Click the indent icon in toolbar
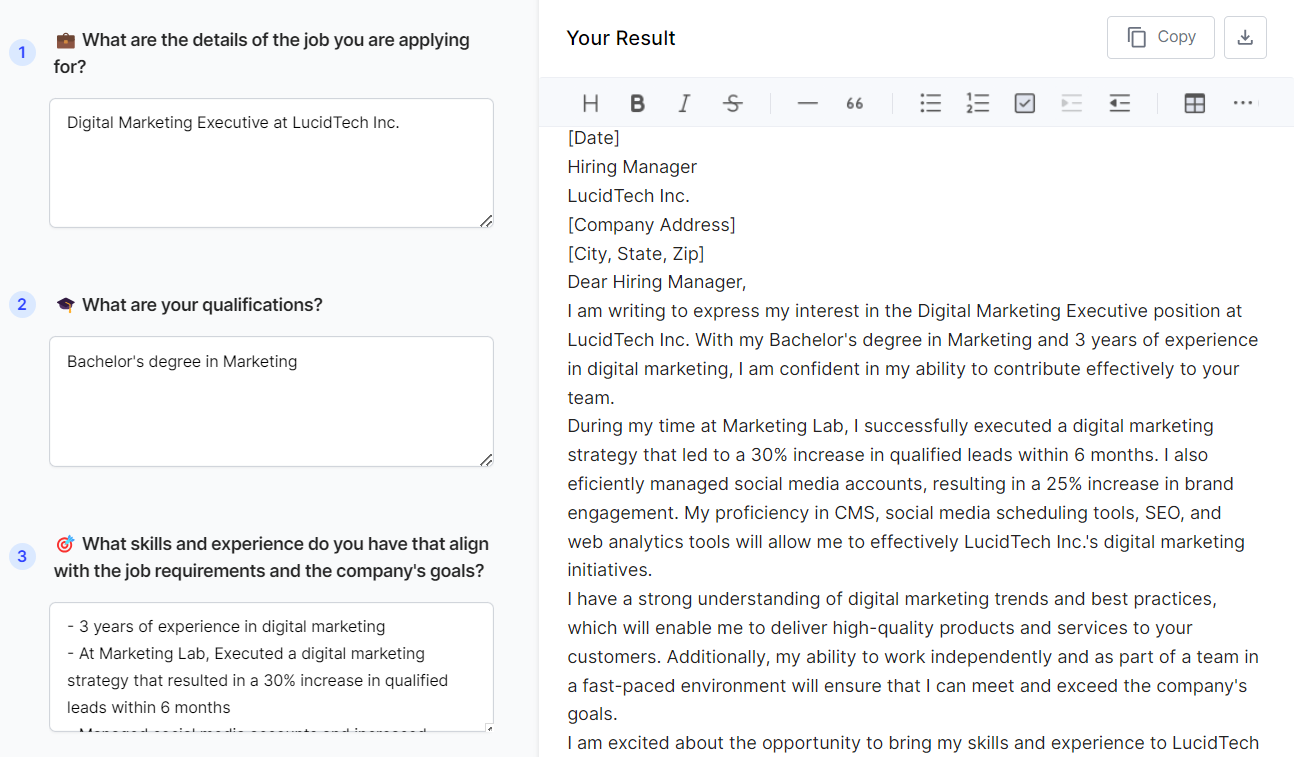 (x=1071, y=103)
